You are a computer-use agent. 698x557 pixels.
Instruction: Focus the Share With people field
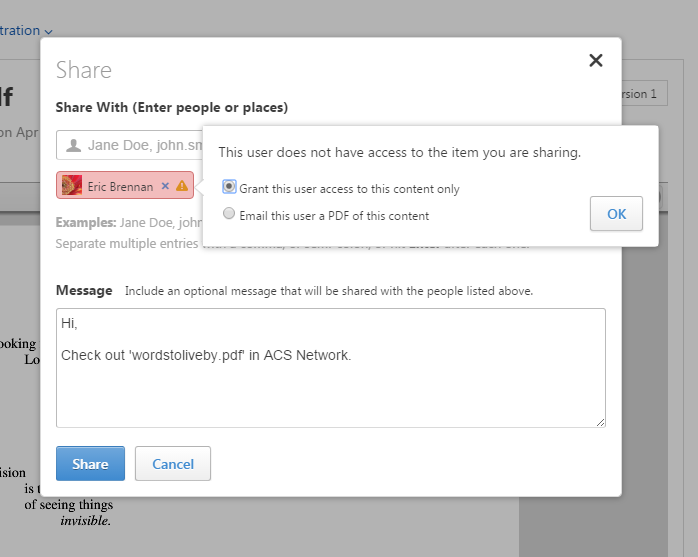140,146
